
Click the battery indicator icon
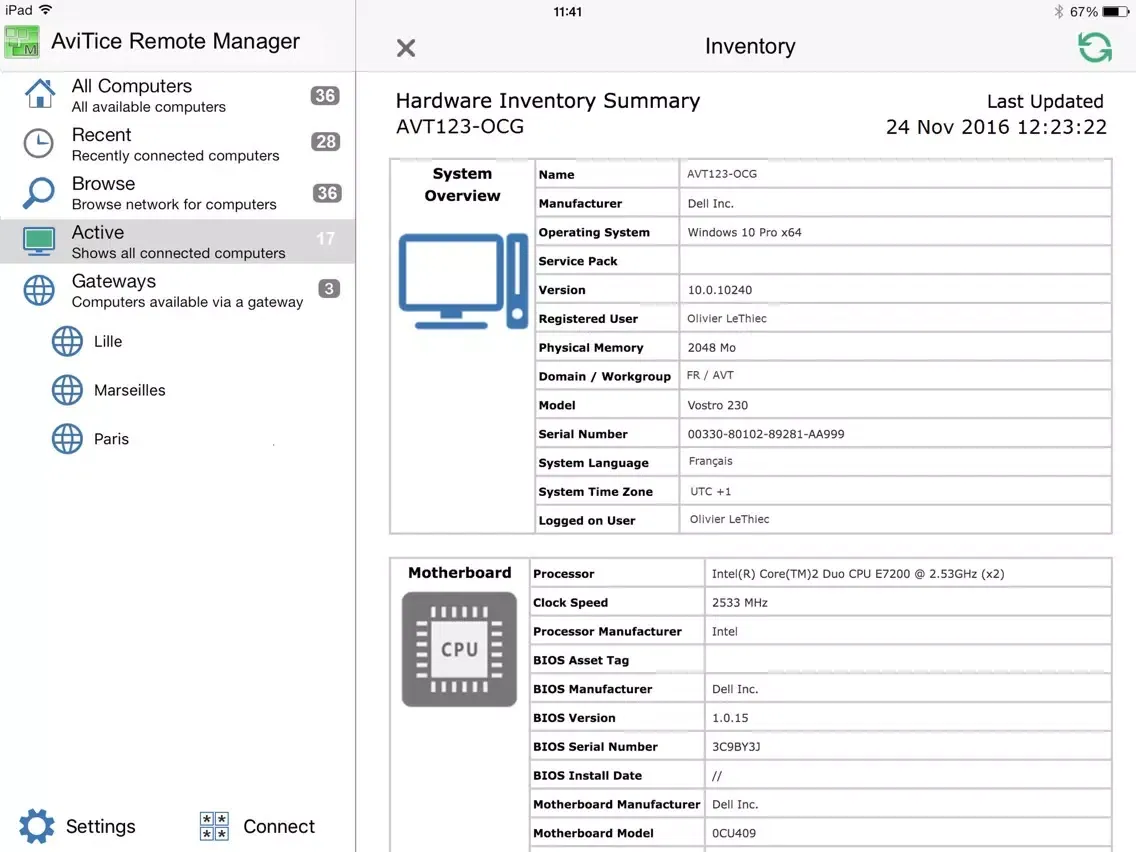pos(1115,12)
